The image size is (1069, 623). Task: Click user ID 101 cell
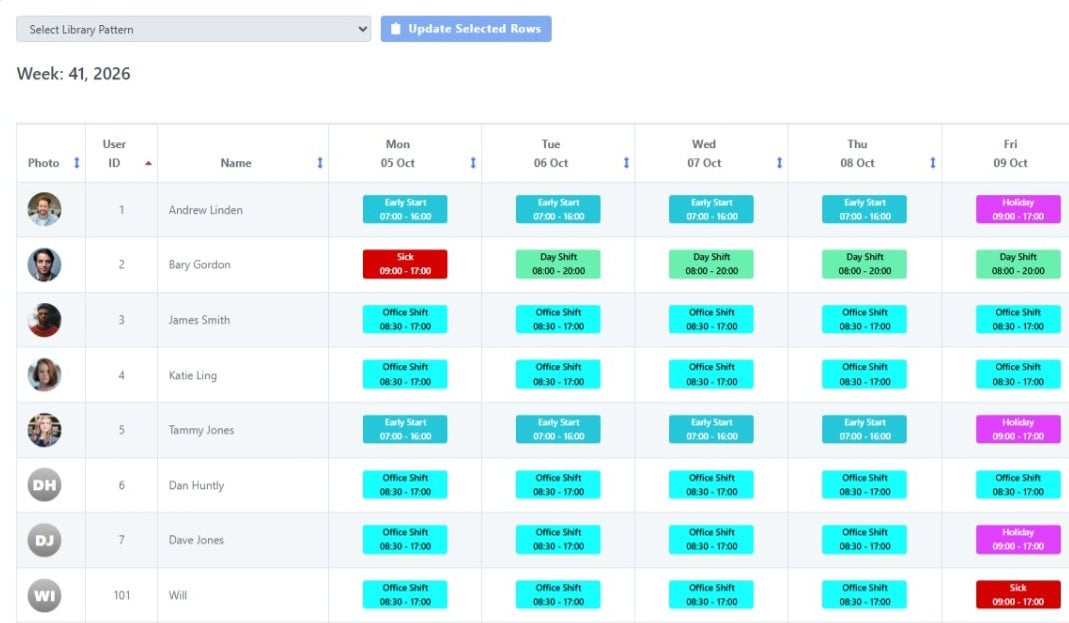[x=121, y=595]
